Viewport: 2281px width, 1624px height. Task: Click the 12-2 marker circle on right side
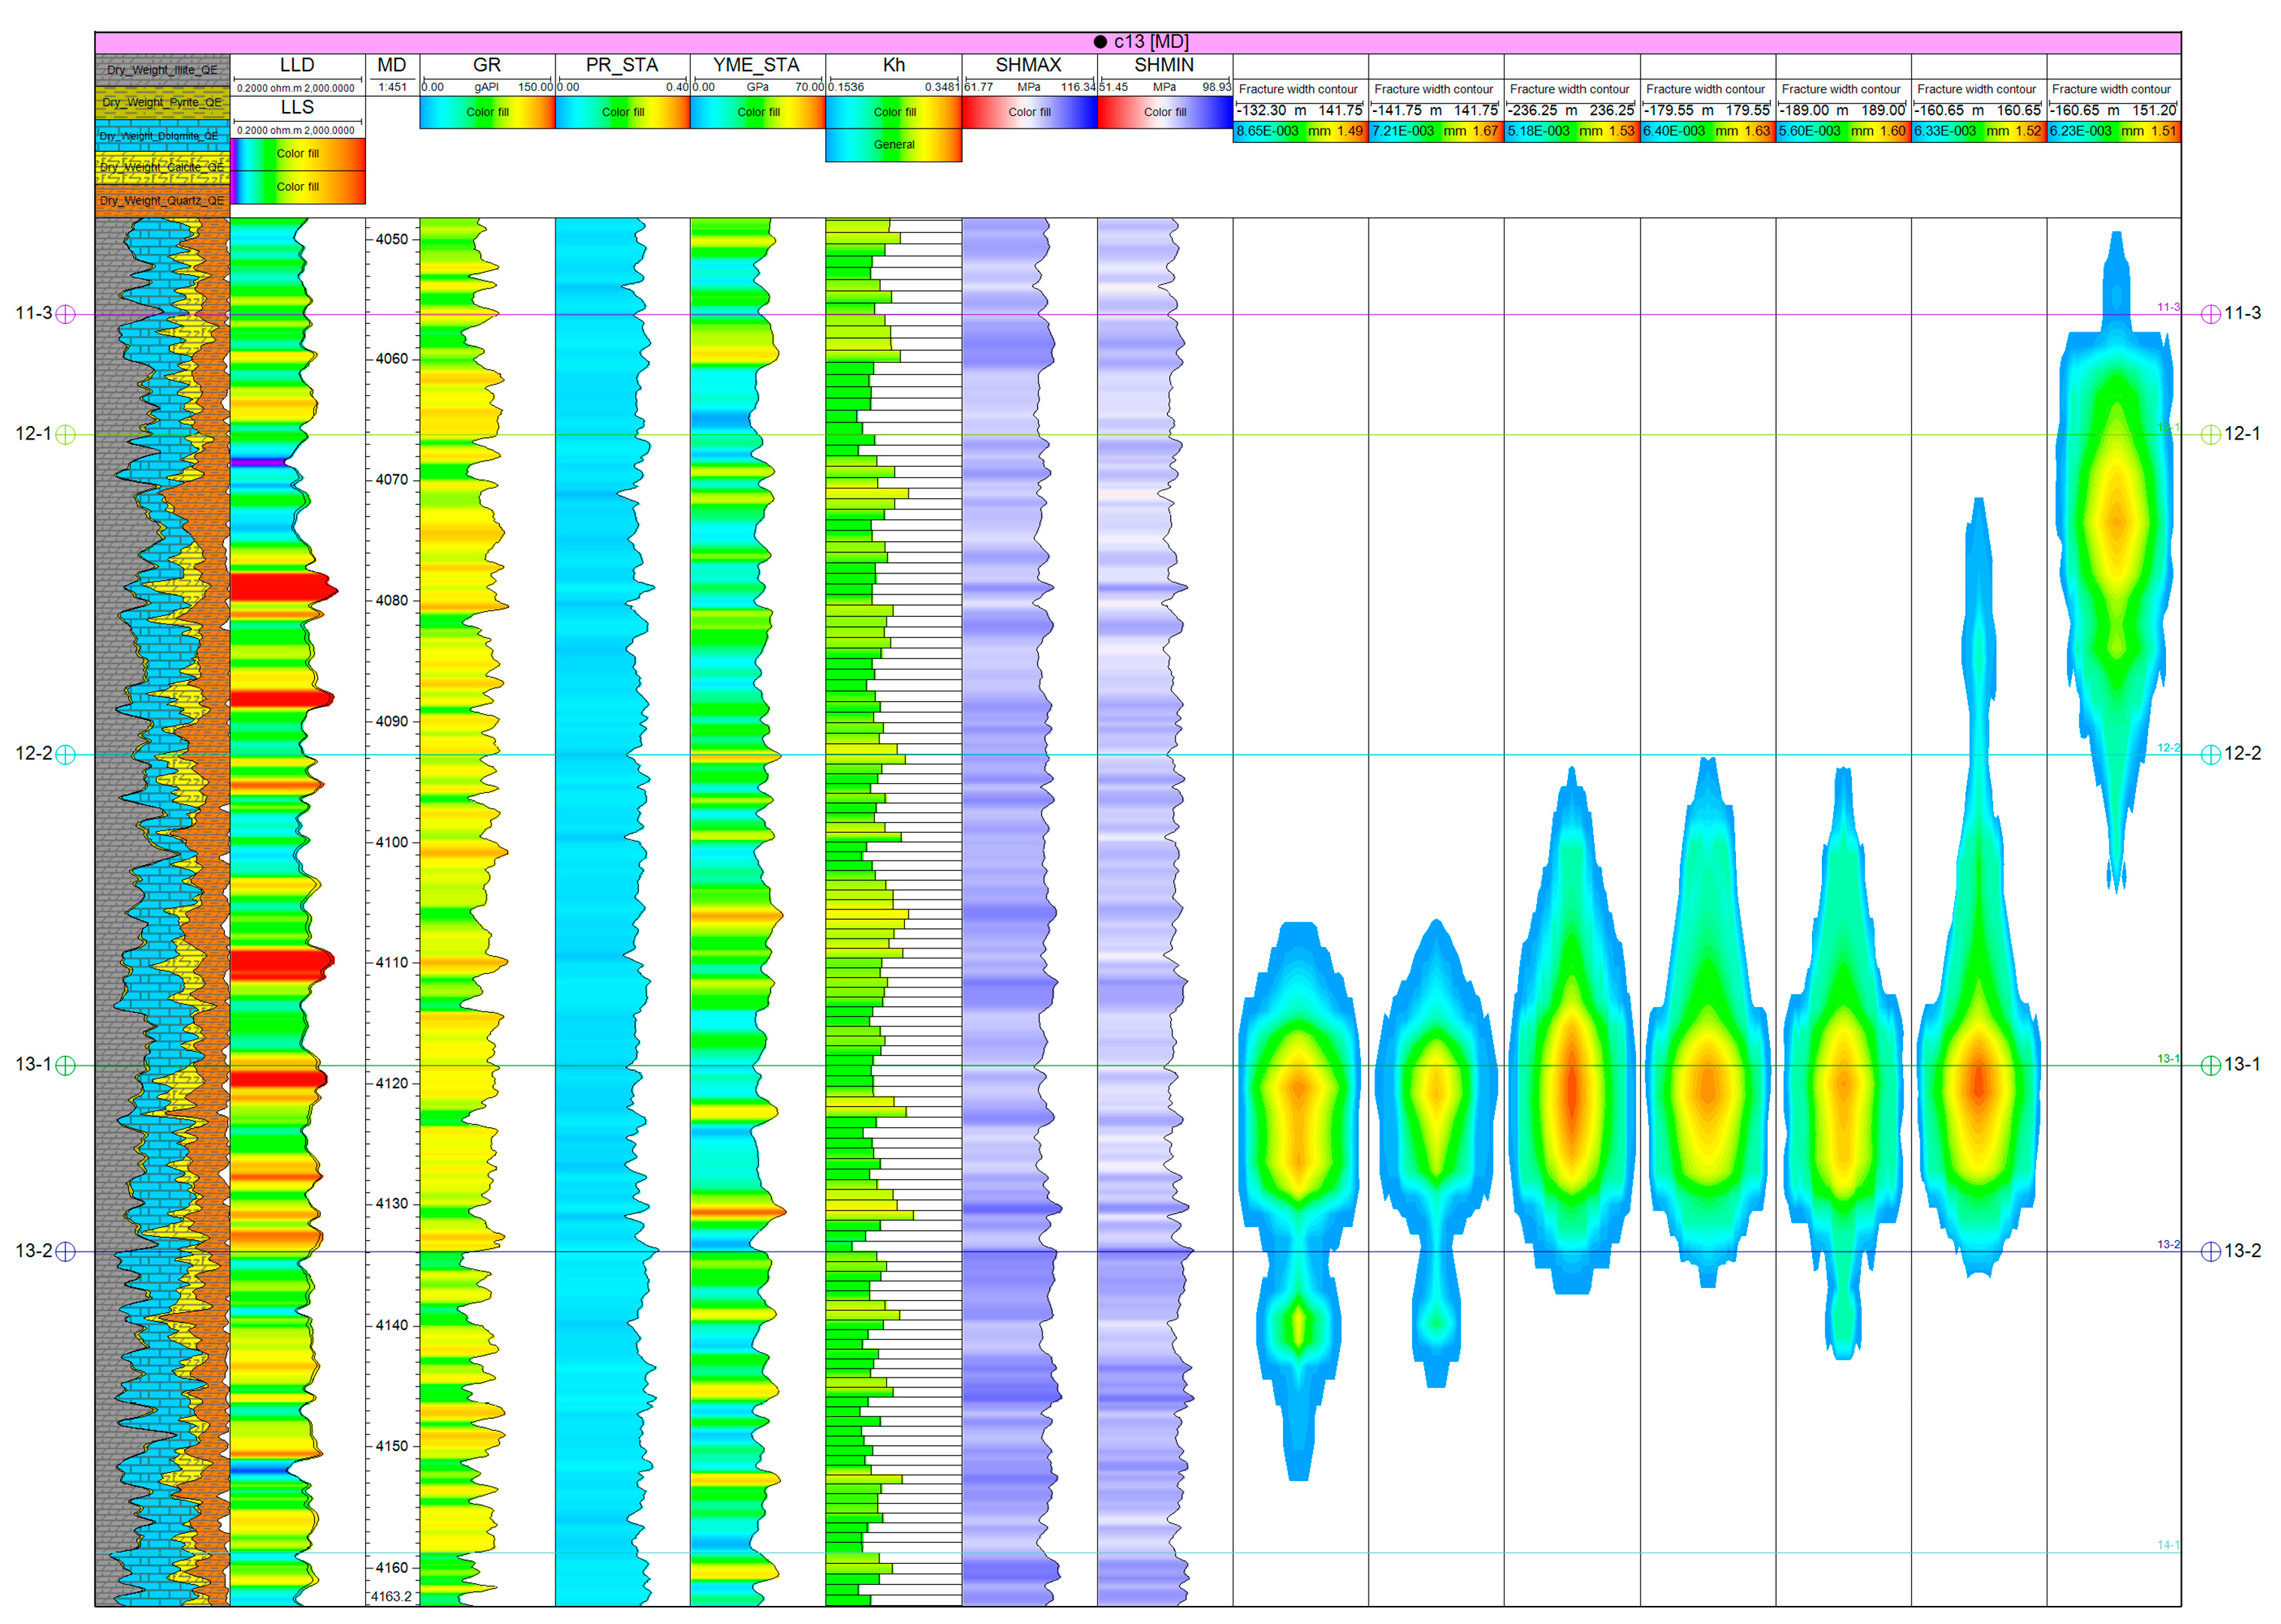2211,755
